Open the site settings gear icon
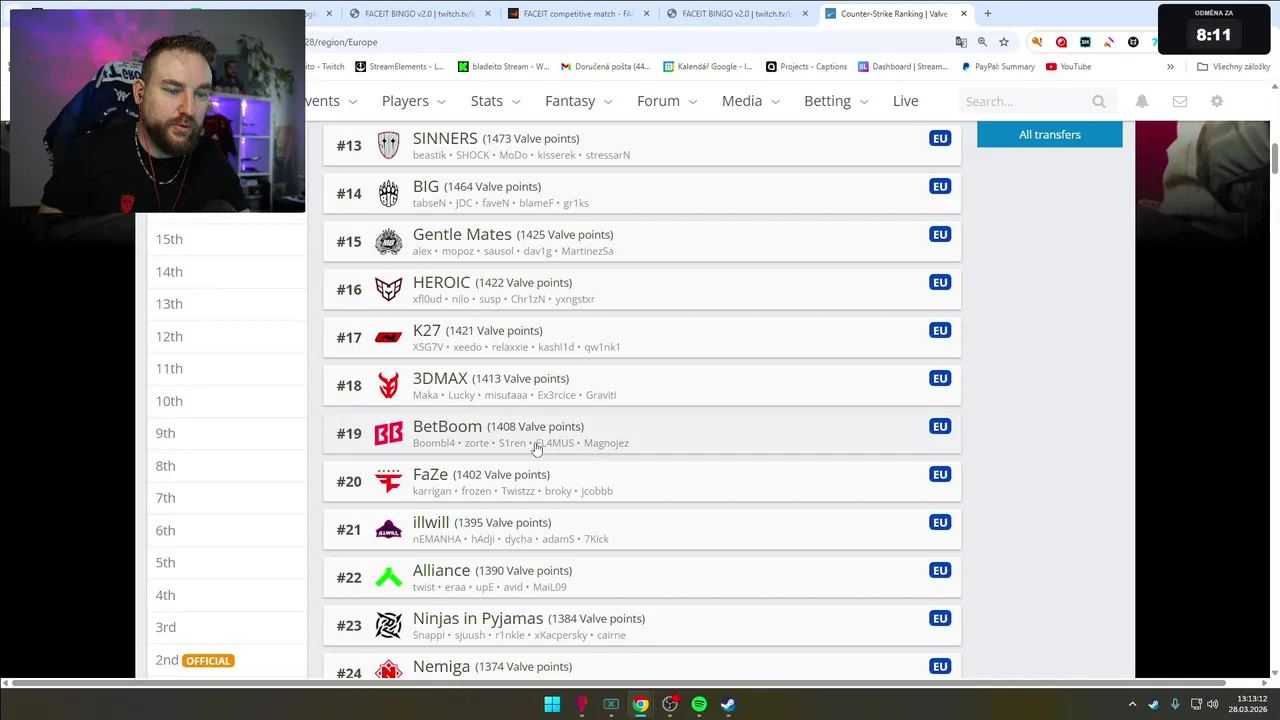1280x720 pixels. tap(1217, 101)
